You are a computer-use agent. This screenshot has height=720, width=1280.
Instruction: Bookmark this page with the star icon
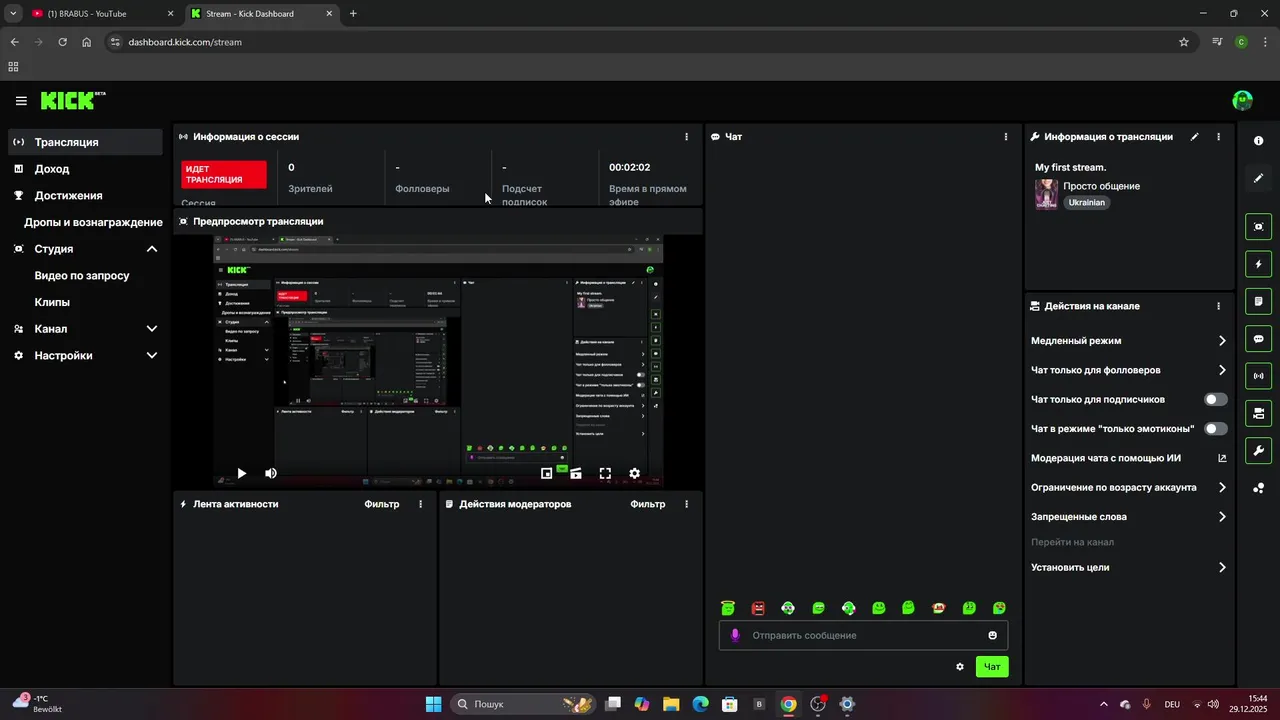pyautogui.click(x=1184, y=42)
